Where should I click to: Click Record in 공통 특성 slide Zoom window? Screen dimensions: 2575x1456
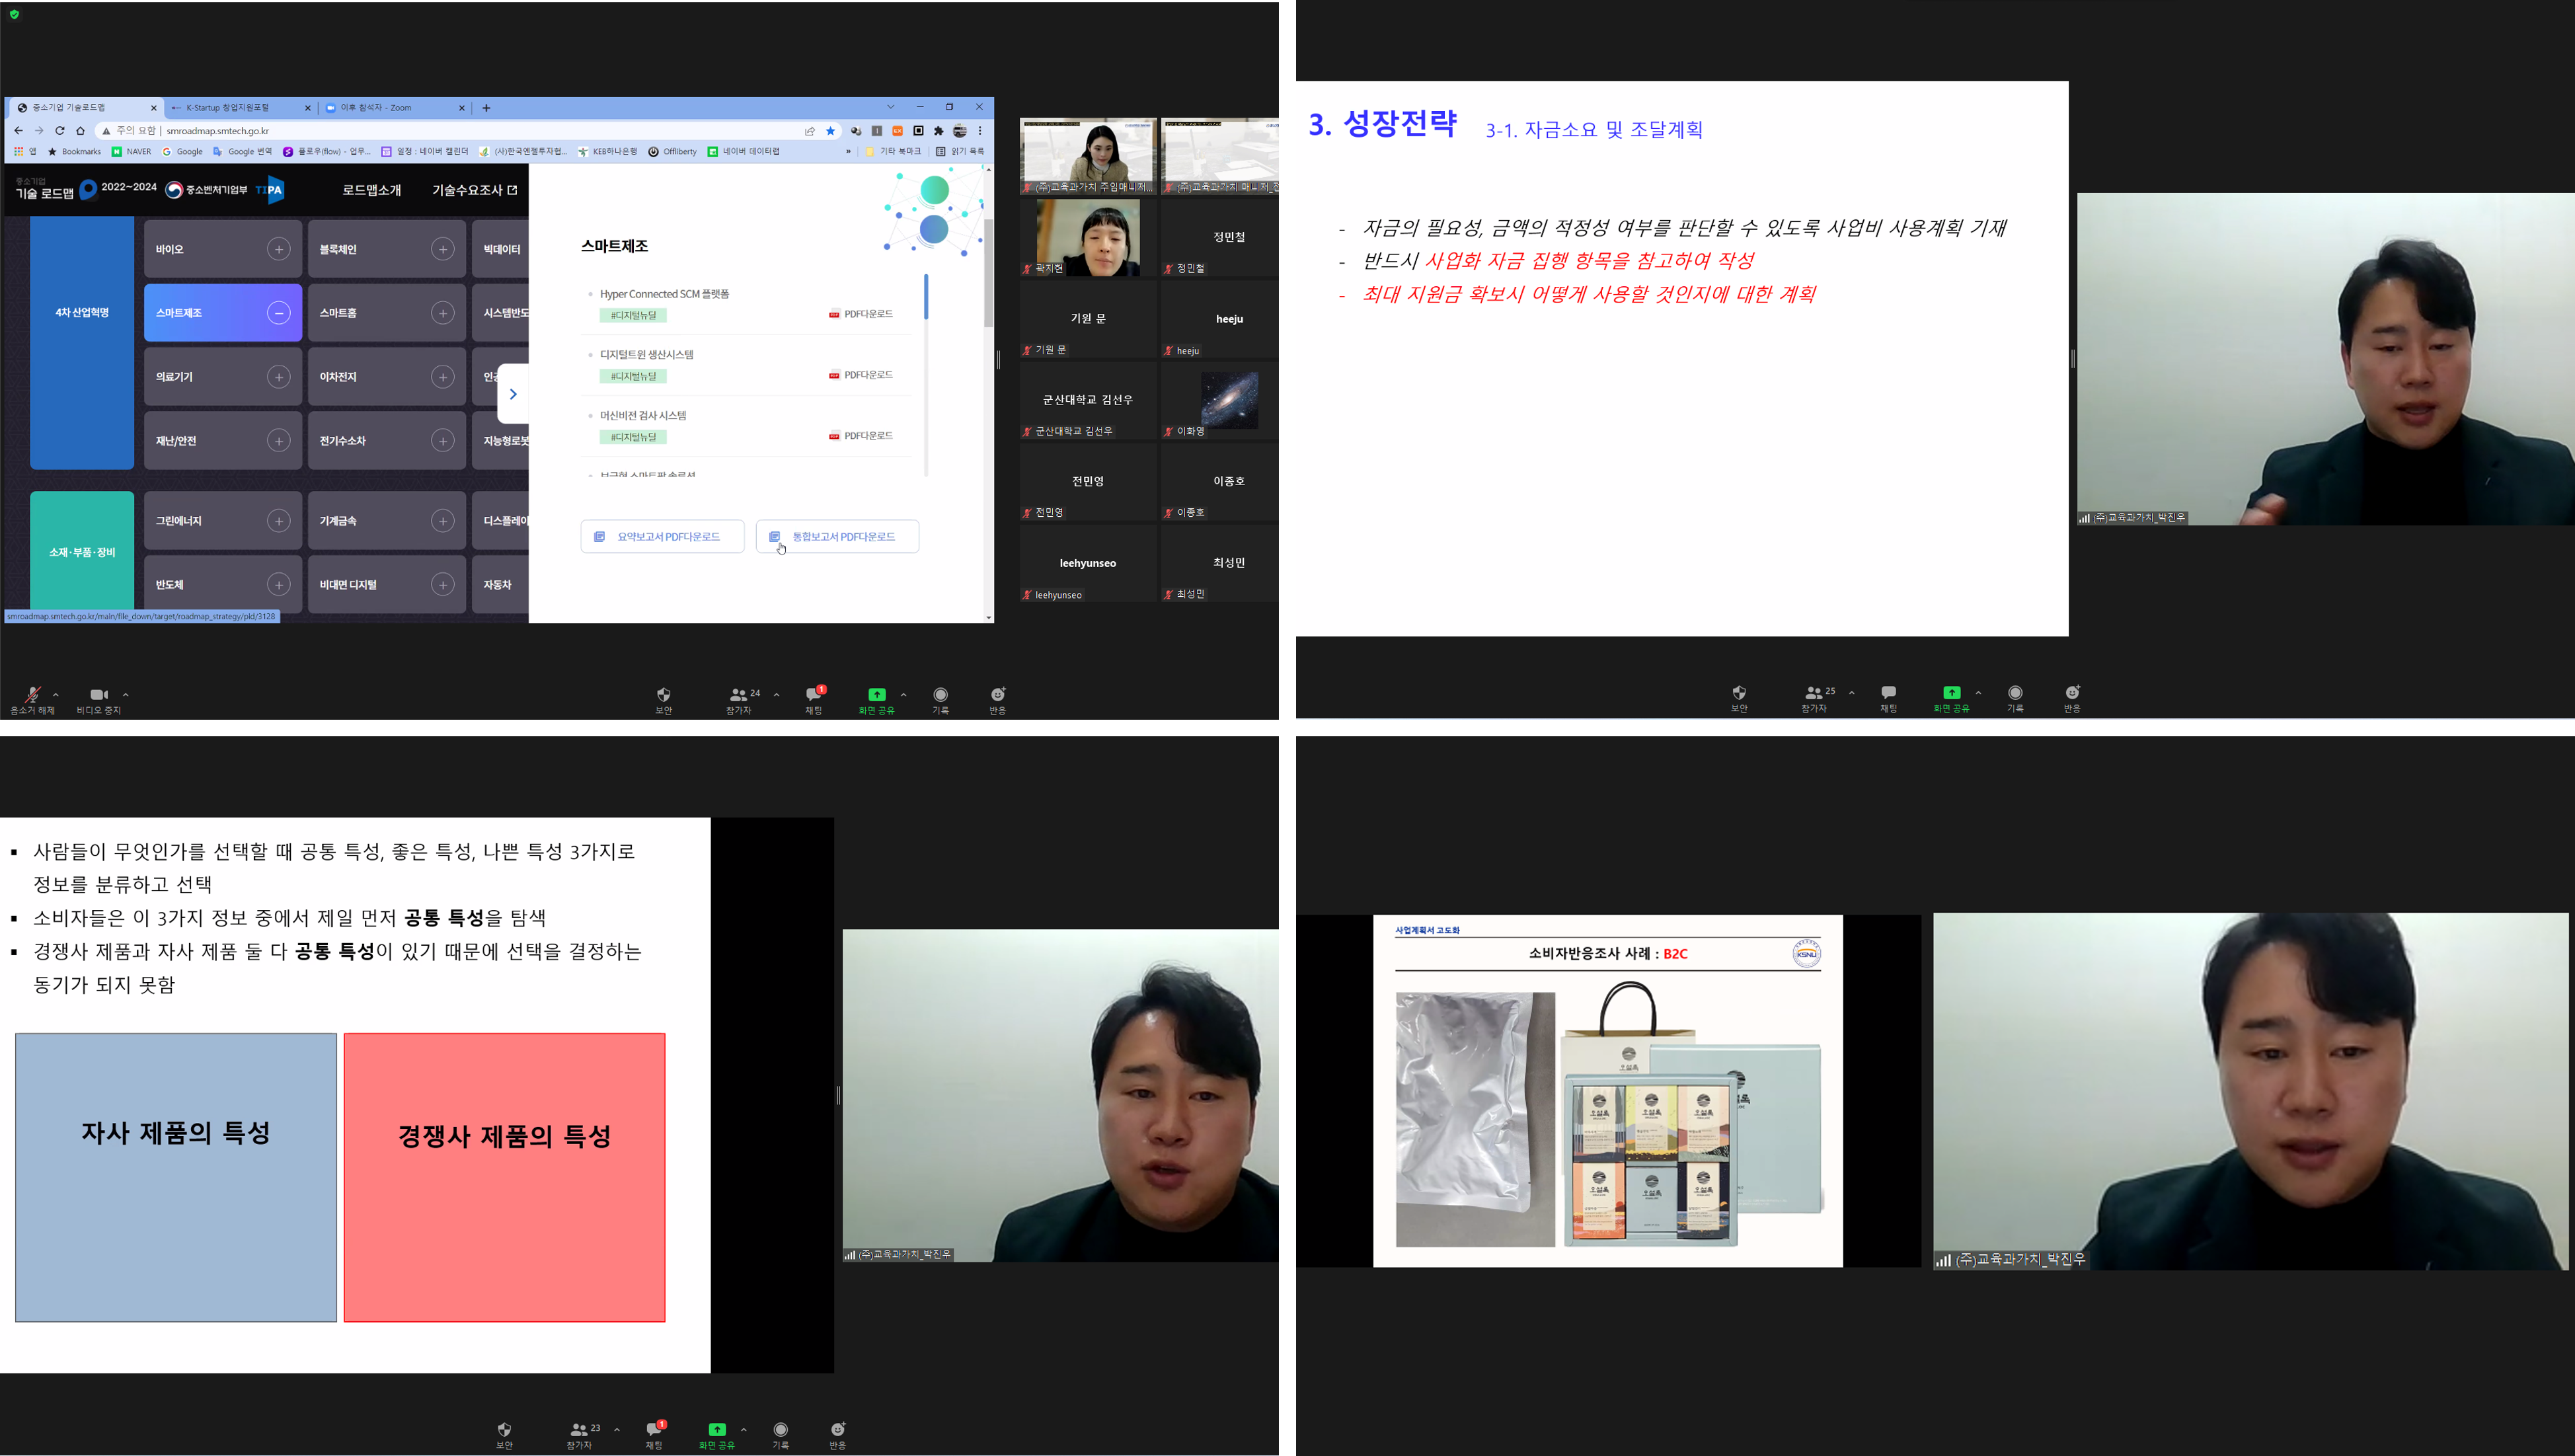(x=780, y=1435)
